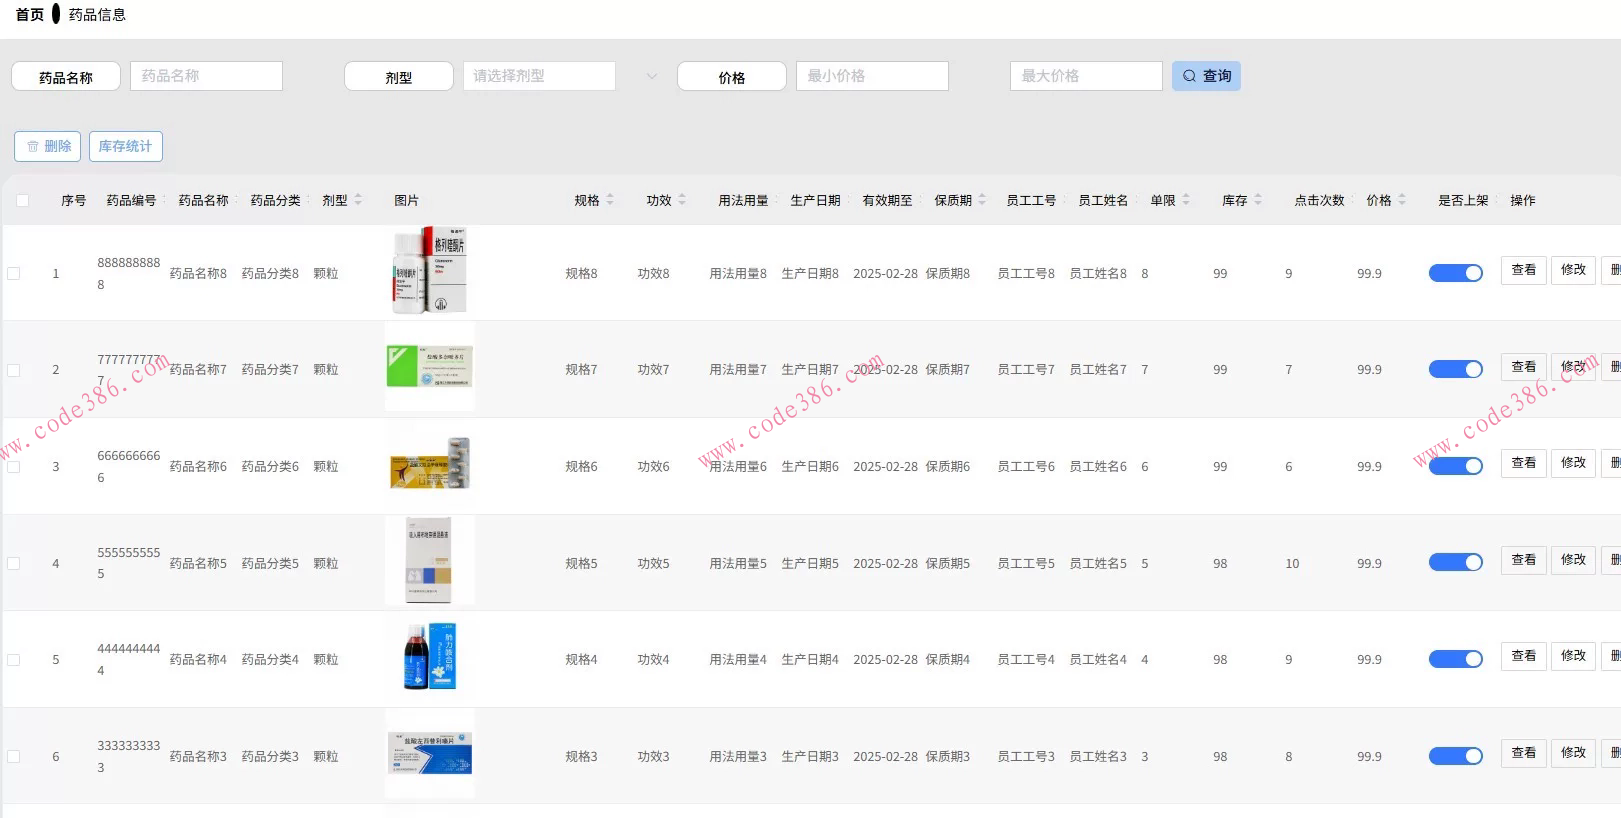This screenshot has height=818, width=1621.
Task: Select checkbox for row 药品名称4
Action: [x=14, y=660]
